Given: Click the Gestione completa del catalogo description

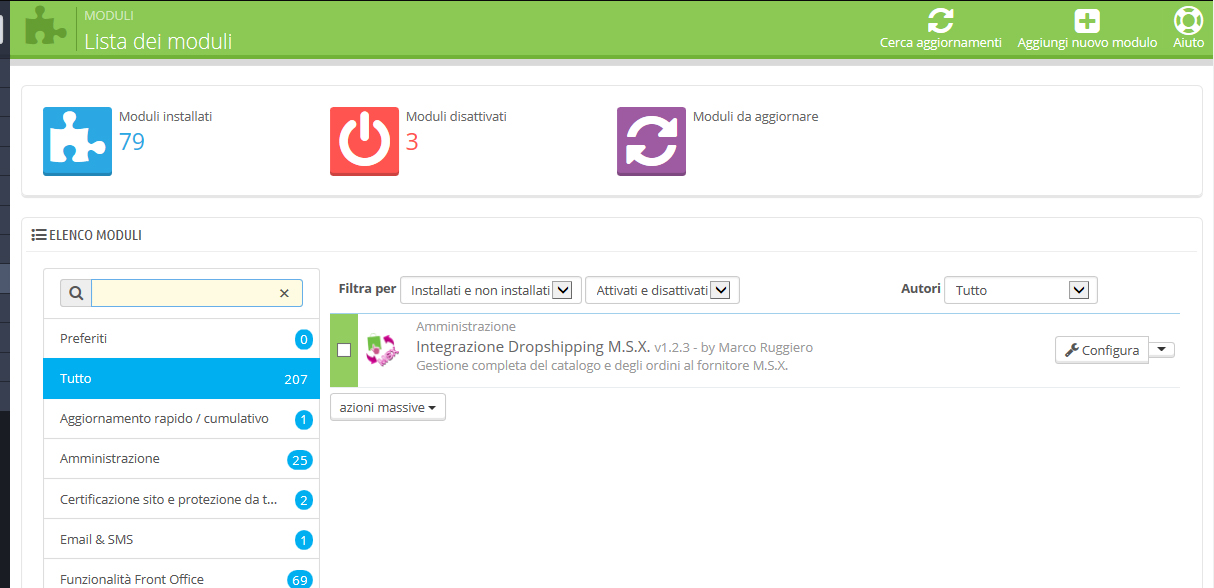Looking at the screenshot, I should (602, 366).
